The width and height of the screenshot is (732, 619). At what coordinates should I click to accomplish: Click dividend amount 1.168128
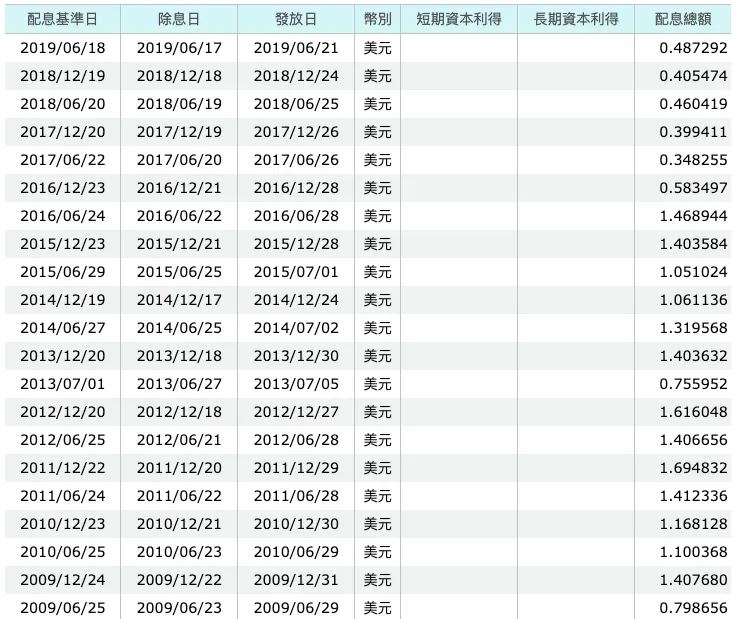coord(693,524)
